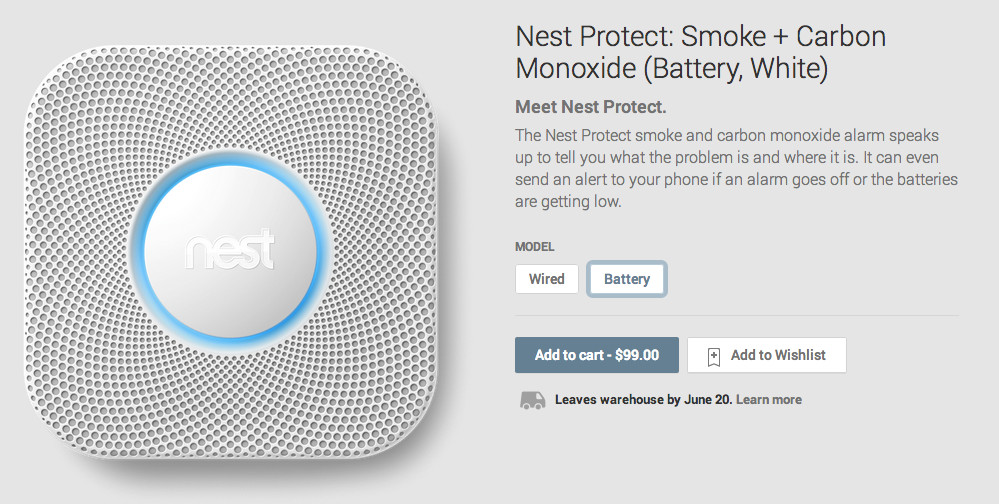Click the nest logo on the device
The height and width of the screenshot is (504, 999).
[230, 250]
